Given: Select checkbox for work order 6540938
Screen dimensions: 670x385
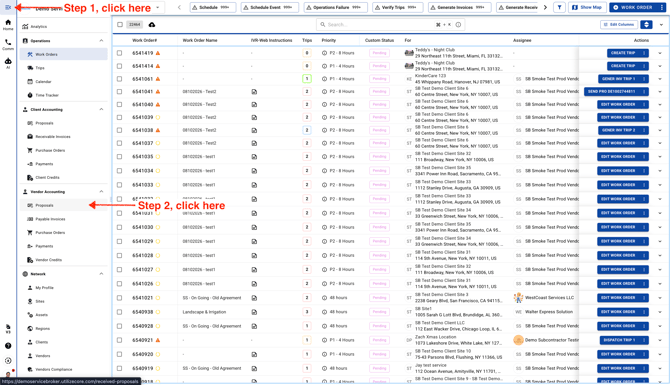Looking at the screenshot, I should coord(120,312).
